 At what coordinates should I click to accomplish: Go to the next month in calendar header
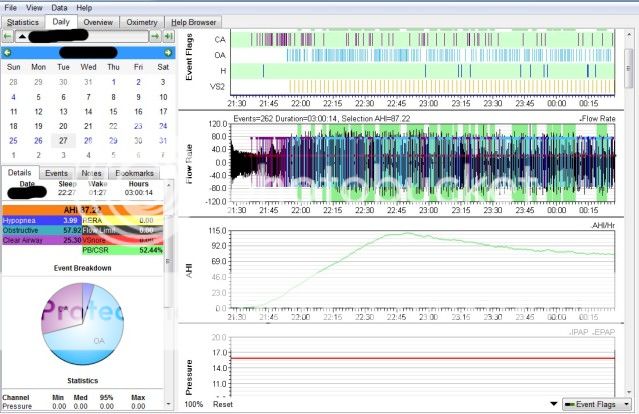[x=168, y=53]
